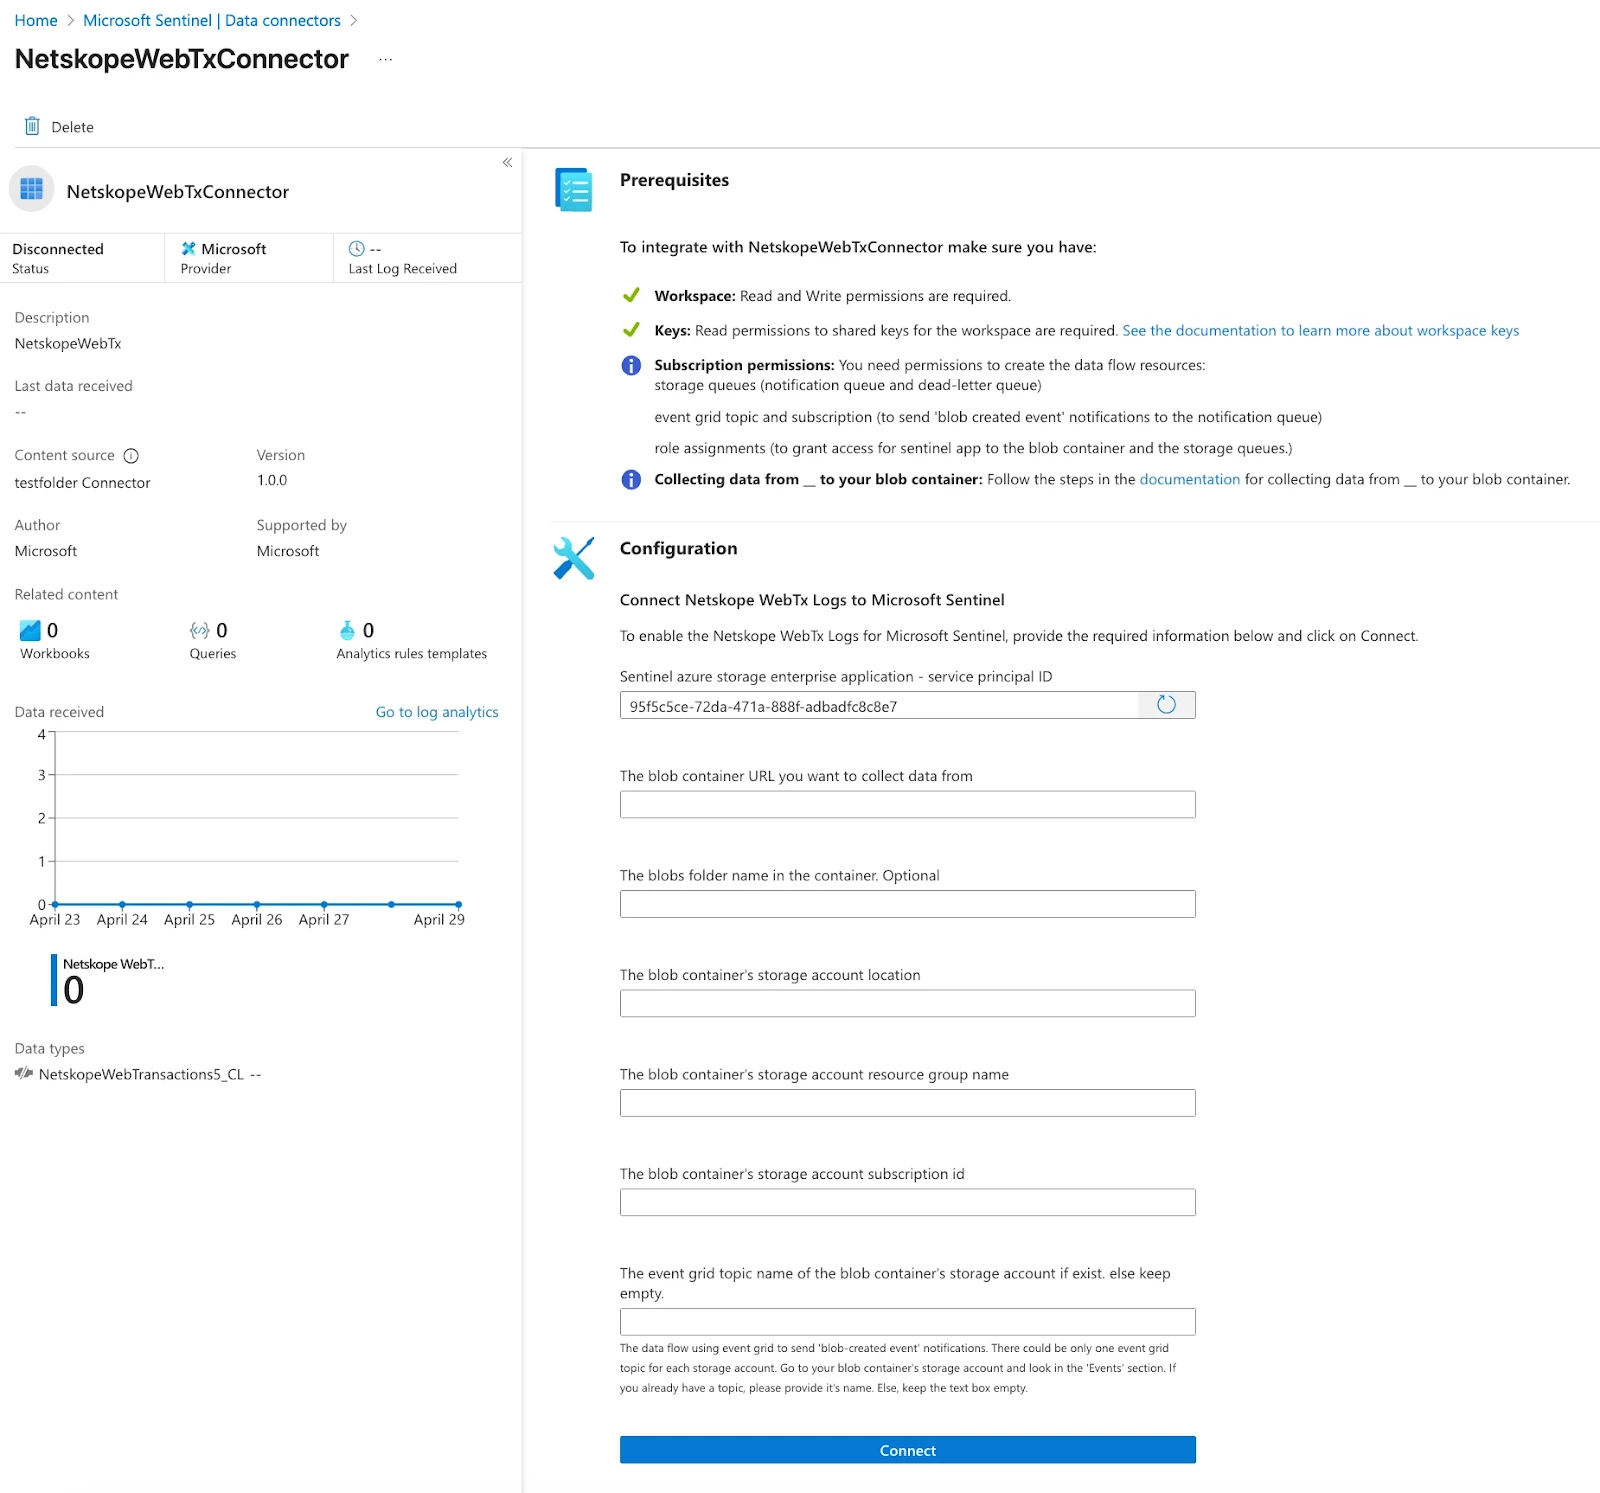Select Analytics rules templates count
Viewport: 1600px width, 1493px height.
(x=369, y=630)
